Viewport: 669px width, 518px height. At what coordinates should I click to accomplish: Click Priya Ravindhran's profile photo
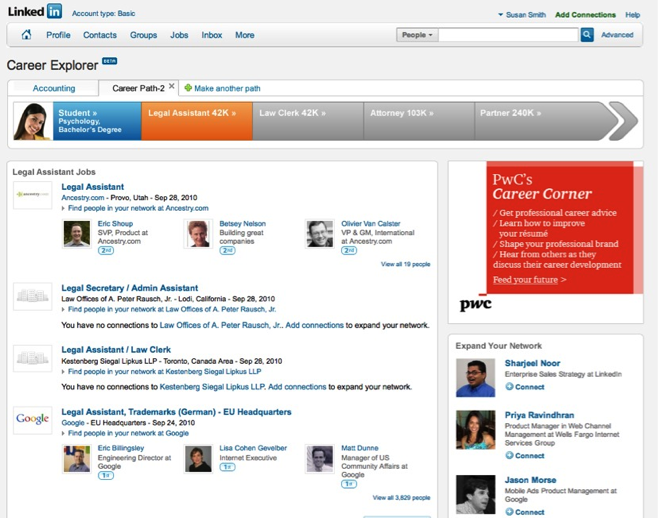coord(475,430)
